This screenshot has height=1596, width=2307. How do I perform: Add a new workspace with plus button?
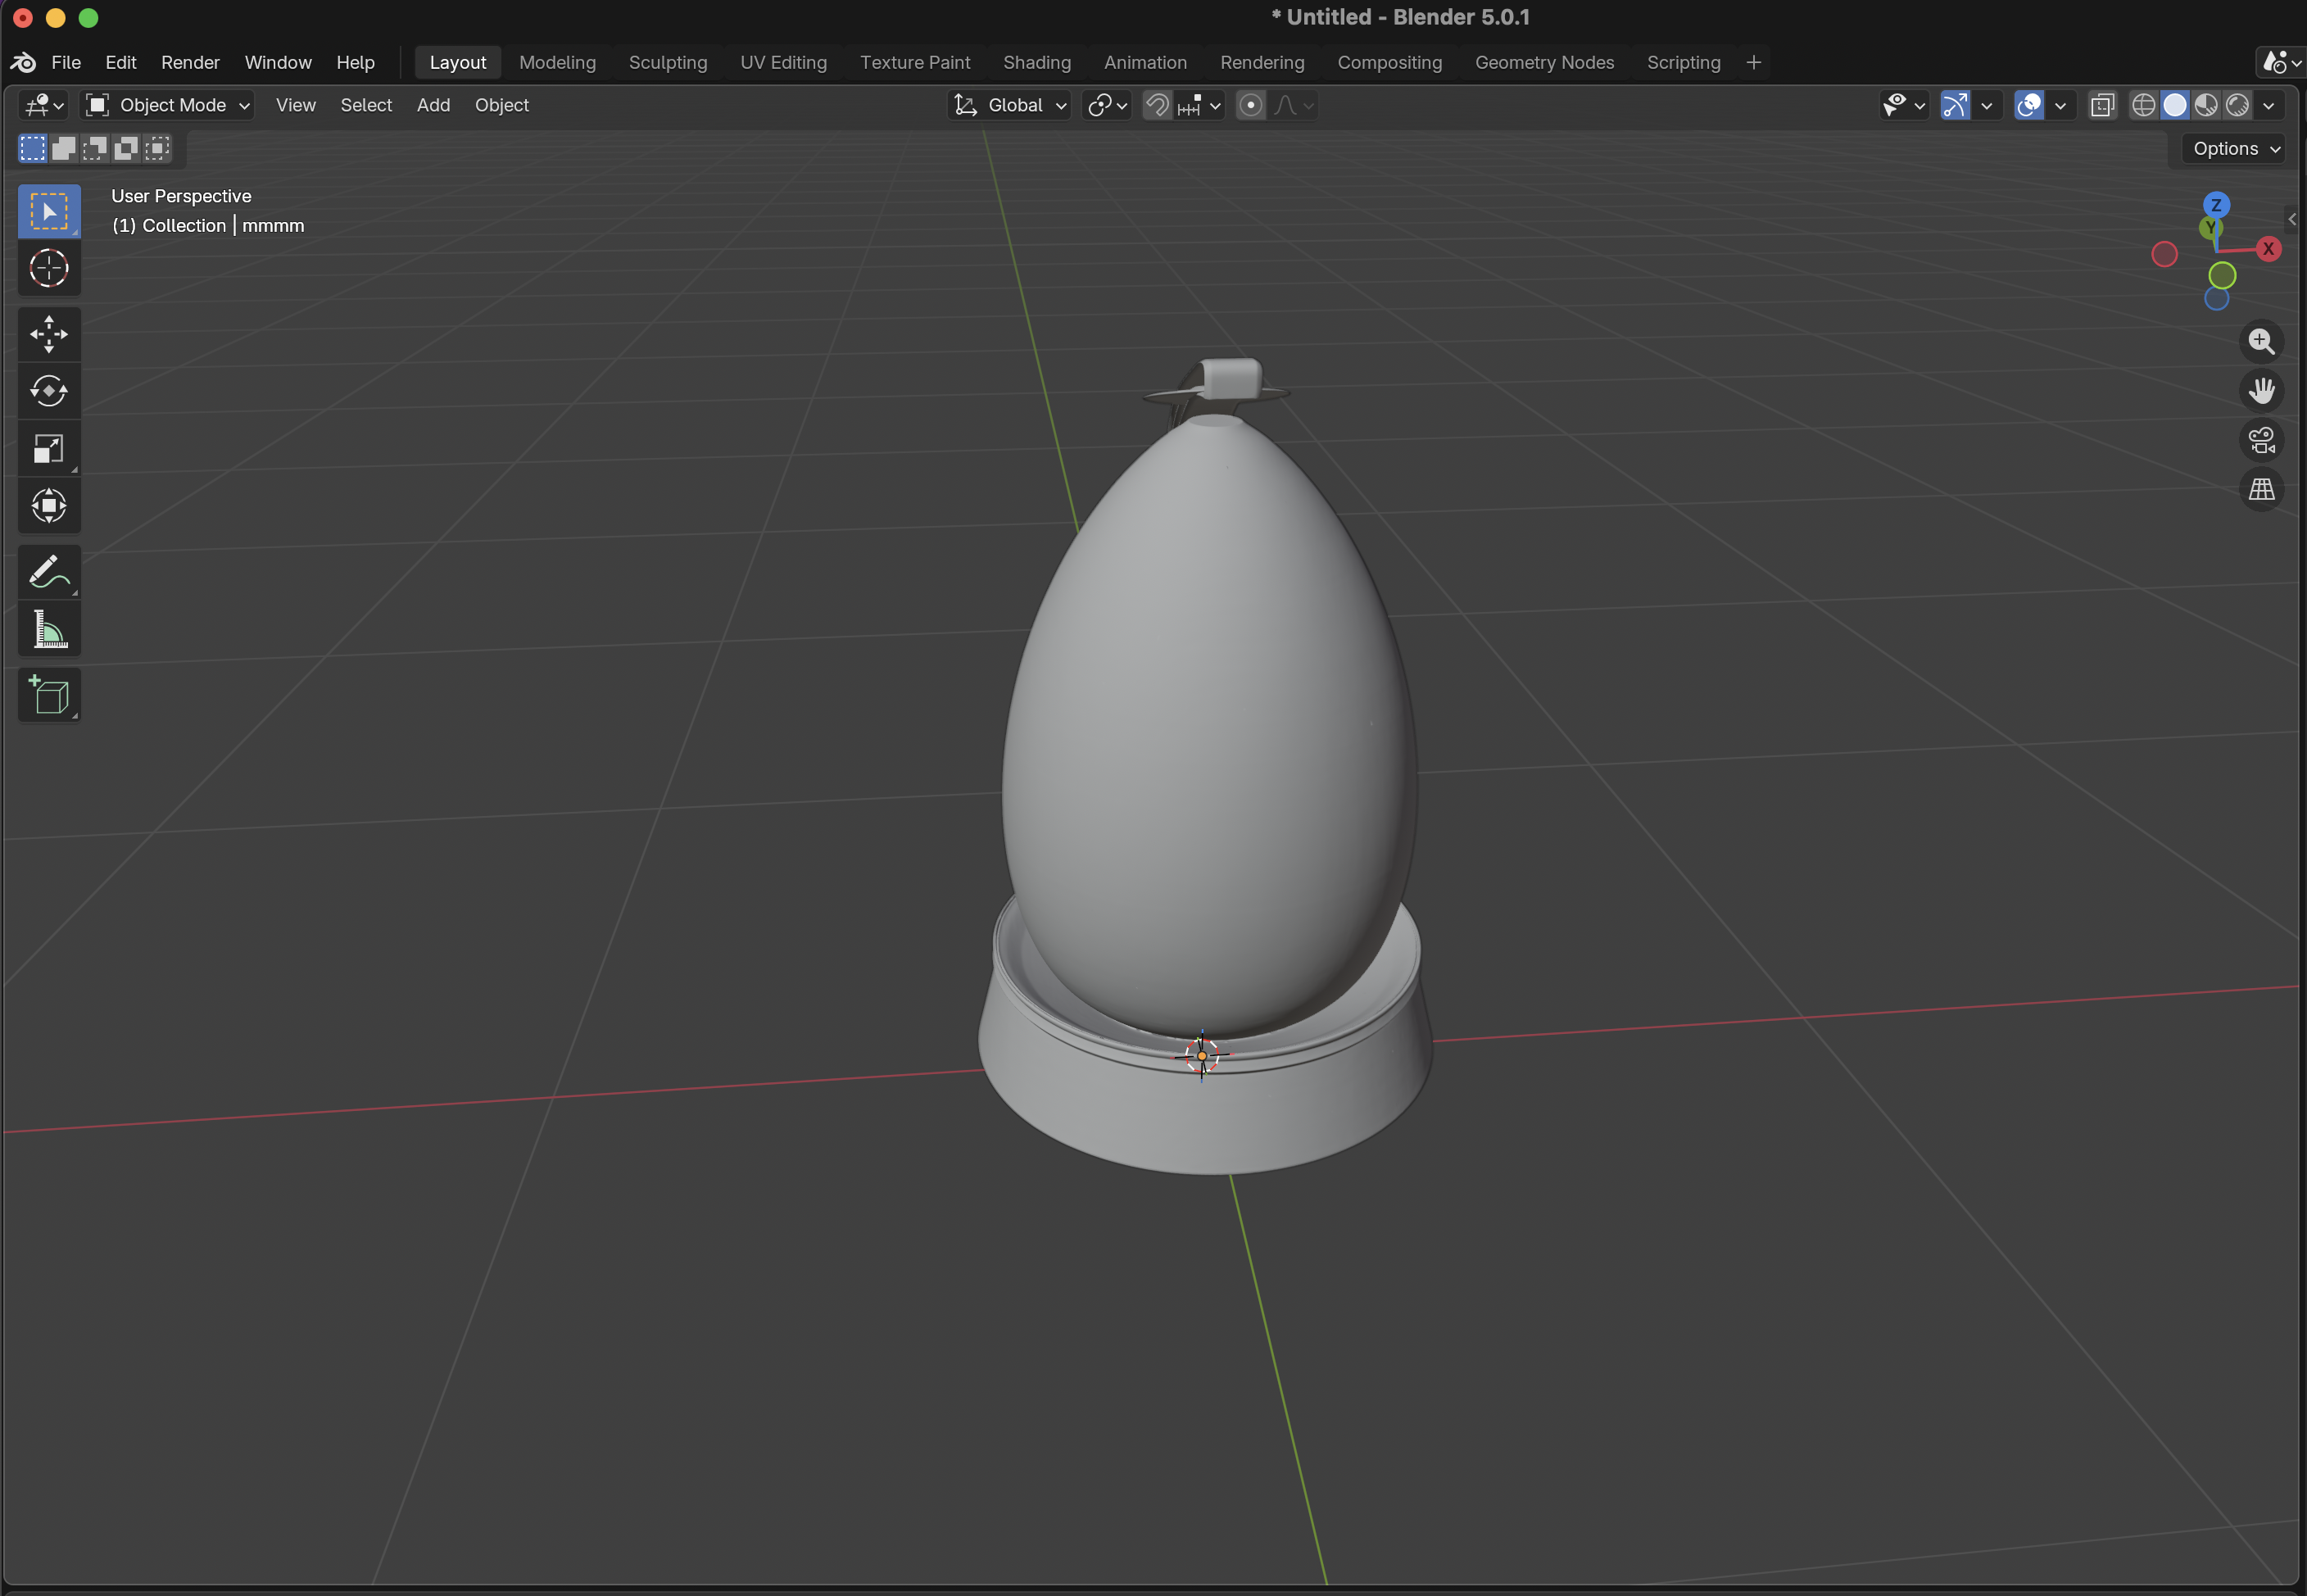(x=1753, y=62)
